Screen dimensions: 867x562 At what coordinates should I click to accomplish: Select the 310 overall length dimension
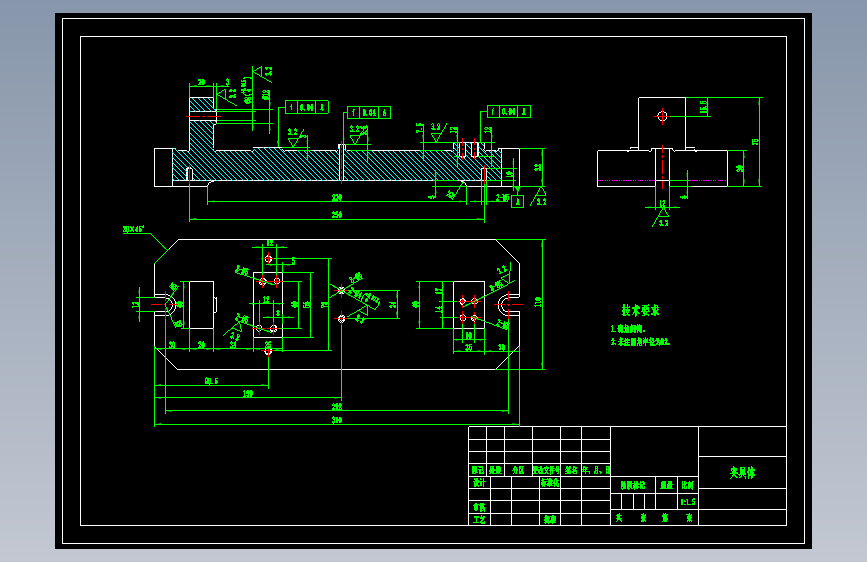click(337, 420)
